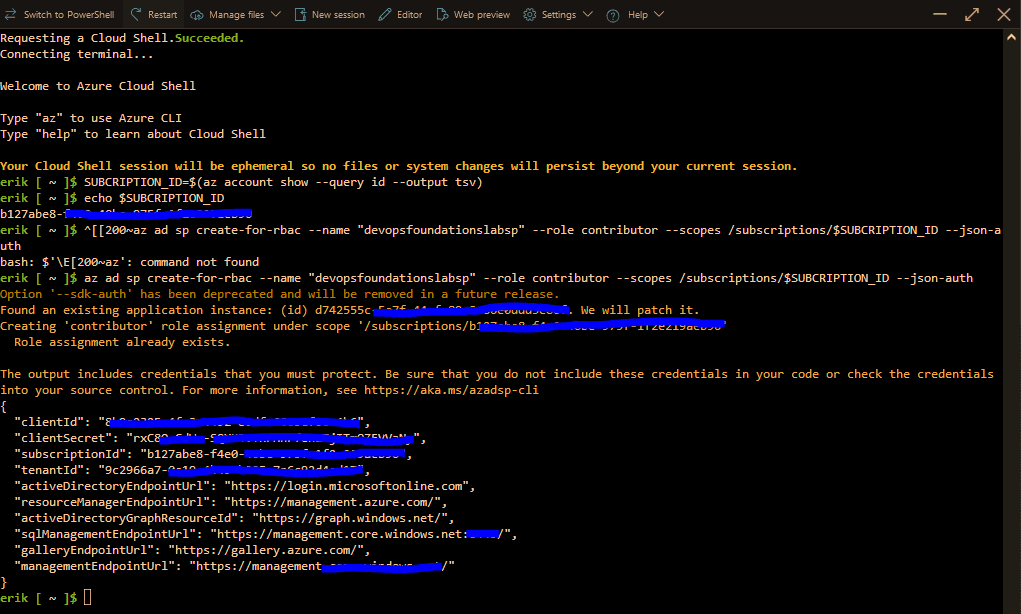This screenshot has height=614, width=1021.
Task: Click the Switch to PowerShell icon
Action: (x=10, y=14)
